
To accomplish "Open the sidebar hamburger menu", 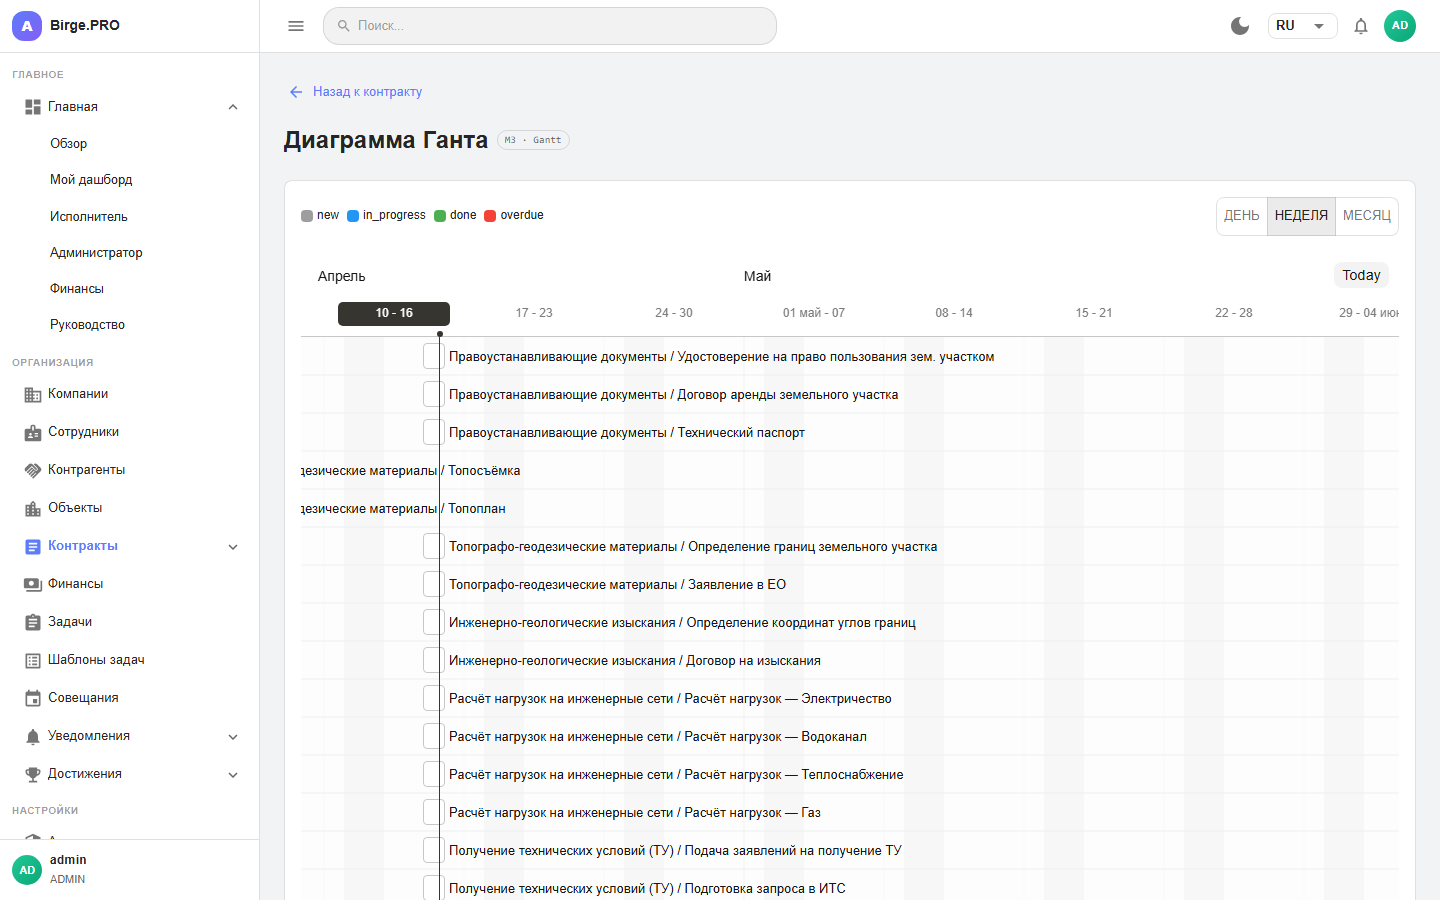I will click(x=295, y=26).
